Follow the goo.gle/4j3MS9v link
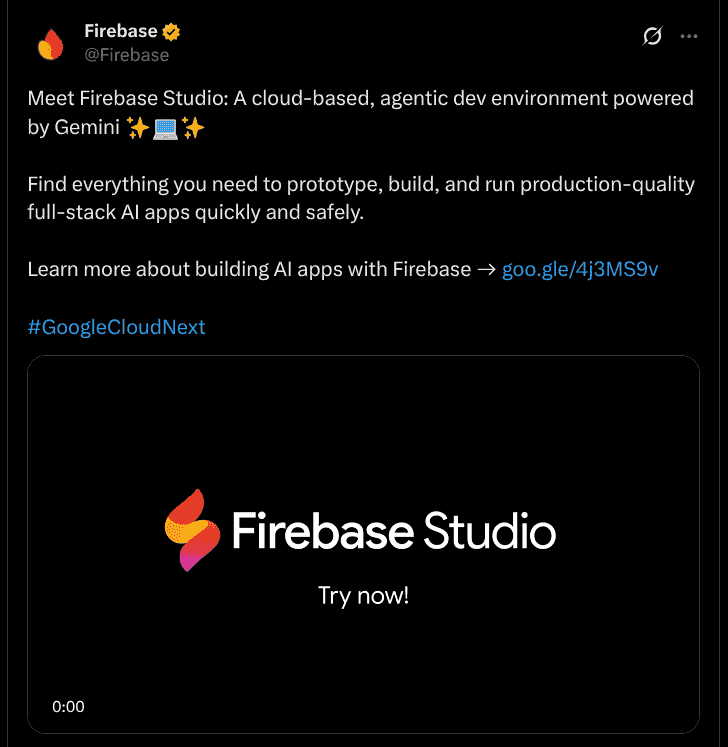 tap(580, 269)
